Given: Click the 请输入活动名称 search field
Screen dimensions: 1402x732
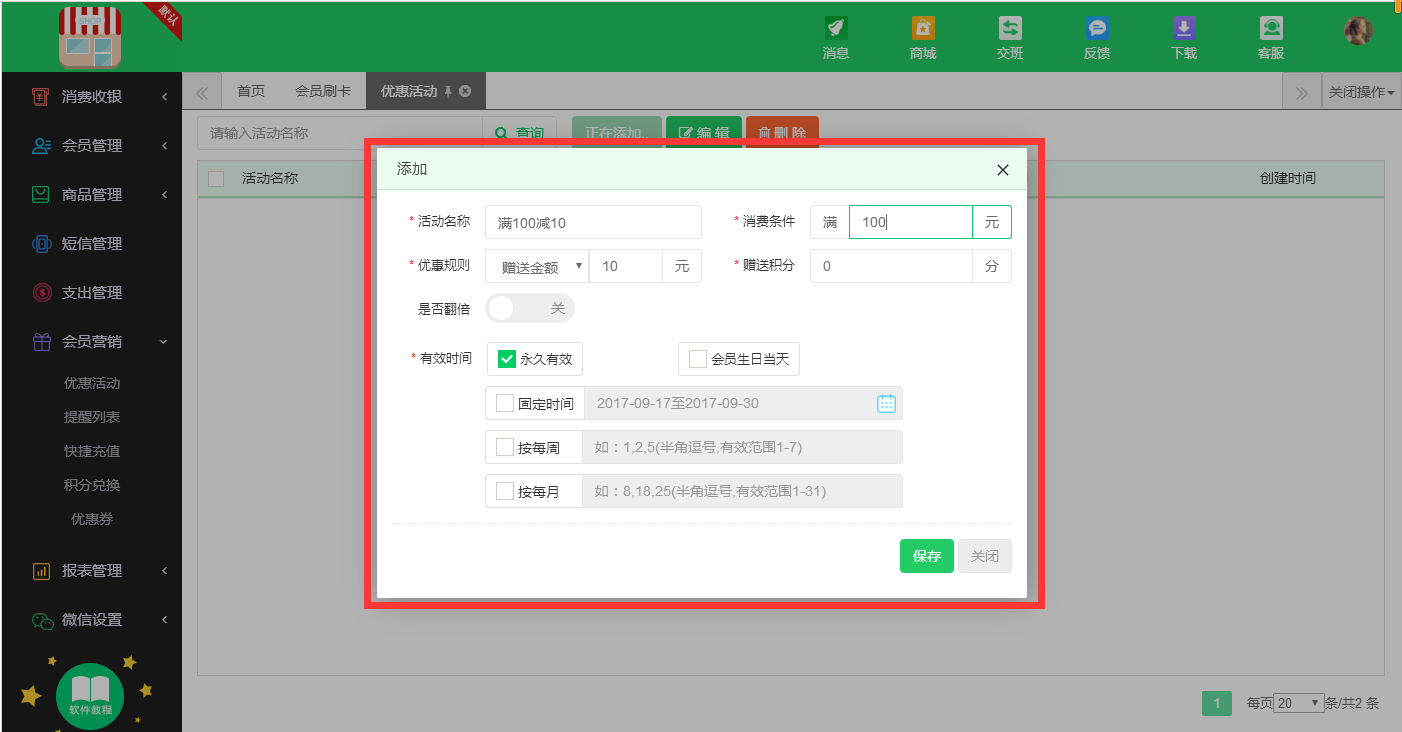Looking at the screenshot, I should point(340,133).
